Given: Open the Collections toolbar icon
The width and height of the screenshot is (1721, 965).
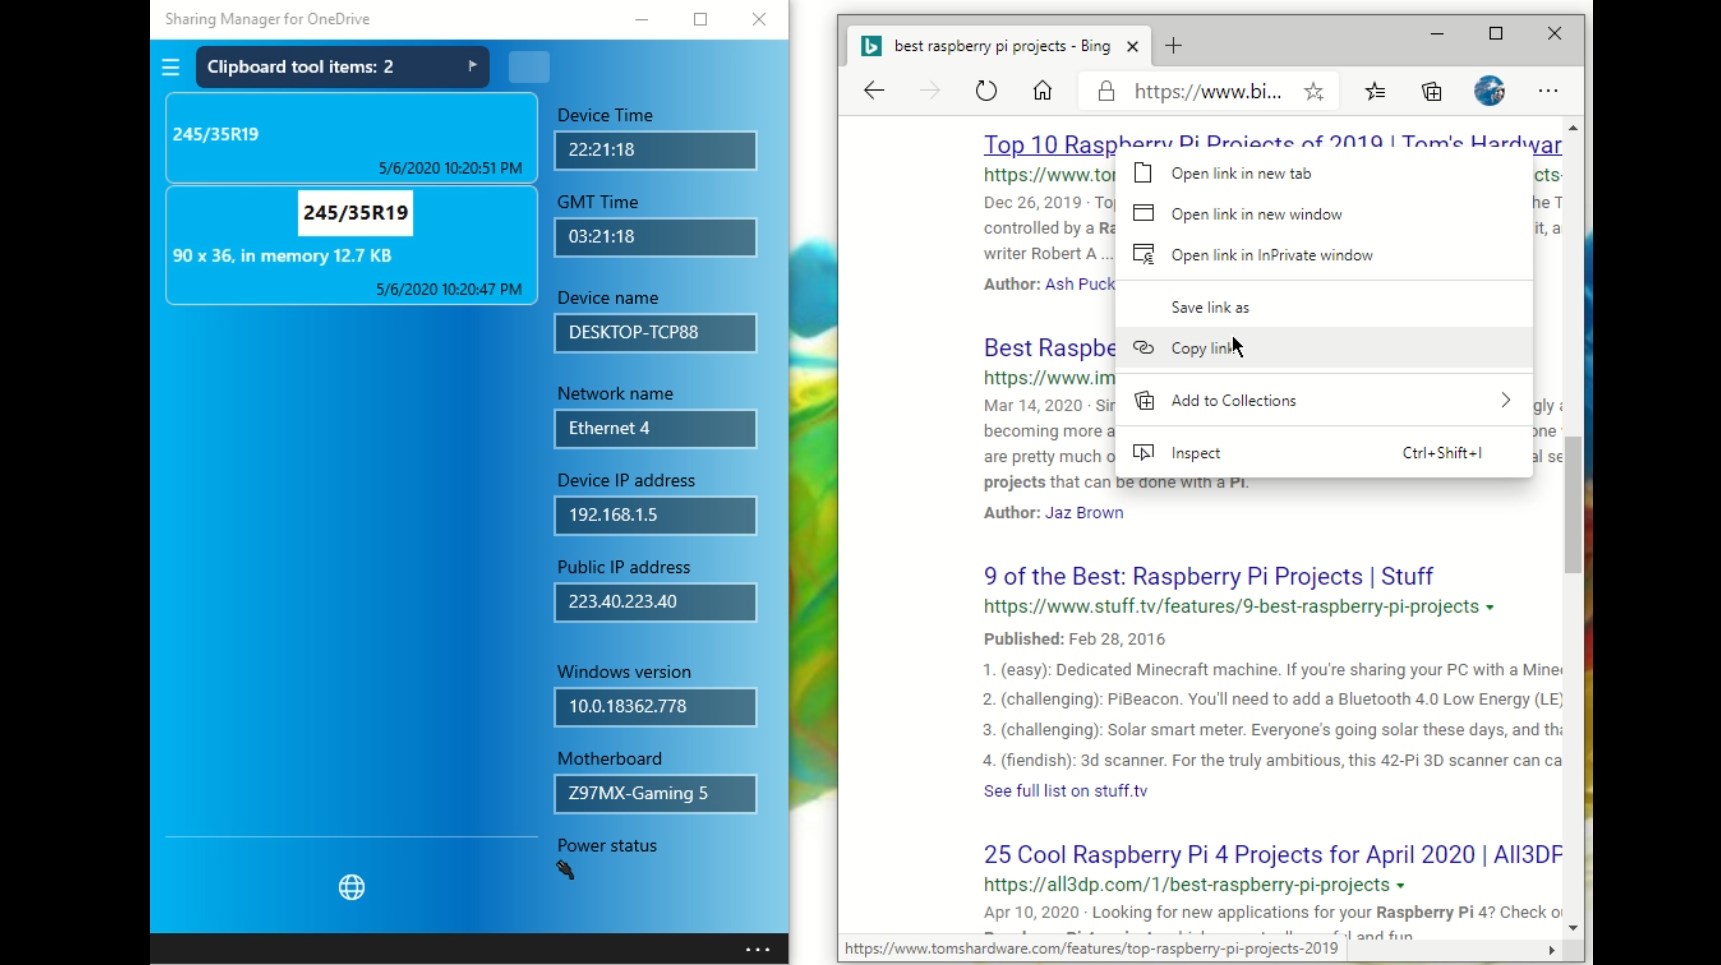Looking at the screenshot, I should (x=1432, y=91).
